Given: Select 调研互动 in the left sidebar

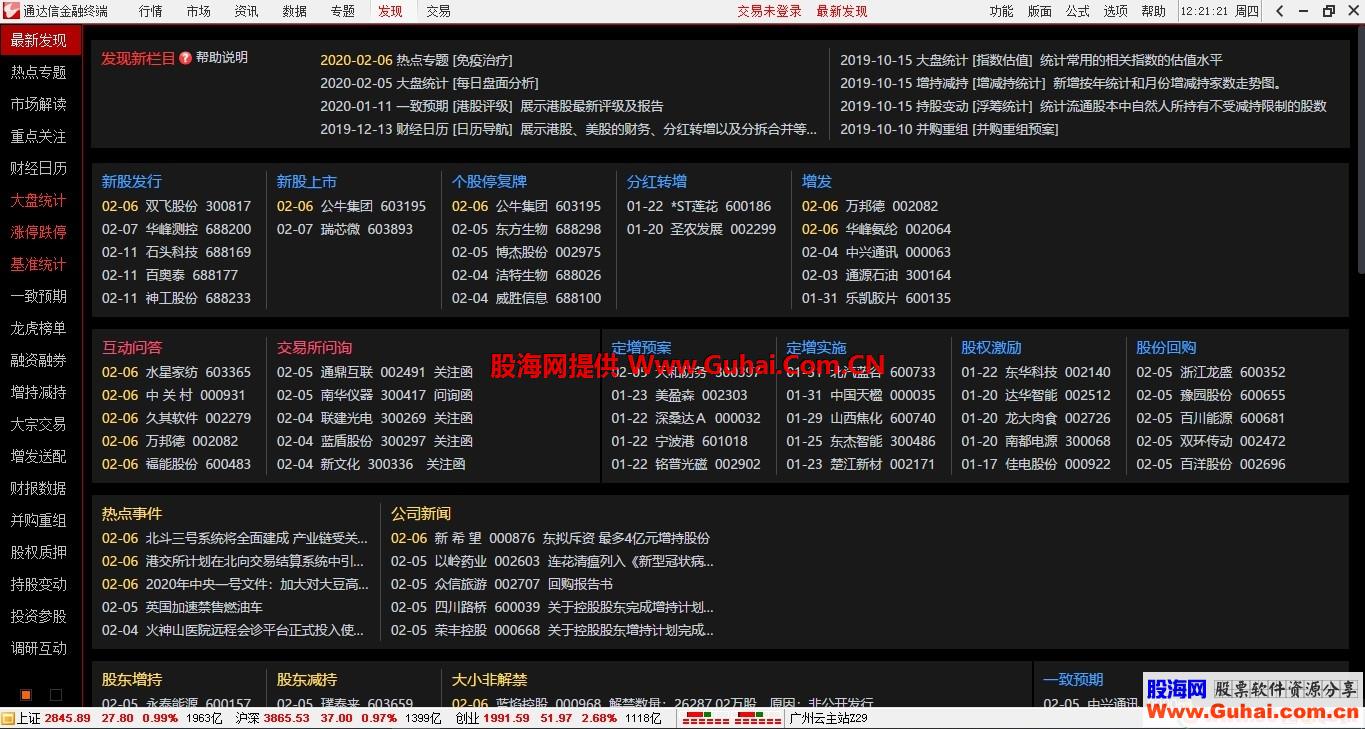Looking at the screenshot, I should [x=39, y=648].
